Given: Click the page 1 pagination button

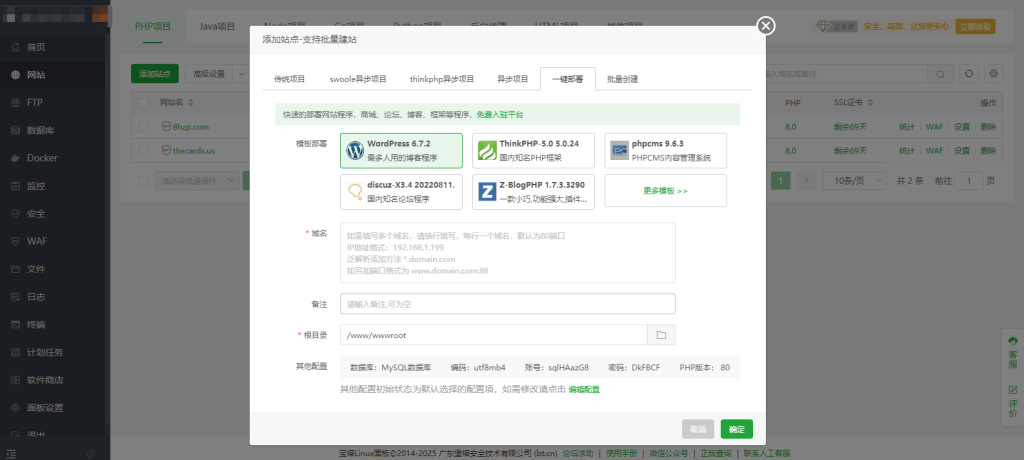Looking at the screenshot, I should pyautogui.click(x=780, y=180).
